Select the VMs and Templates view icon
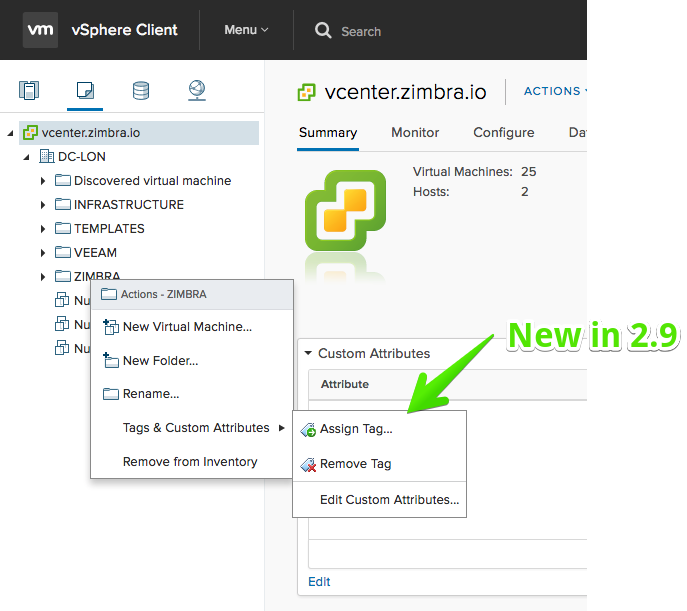The height and width of the screenshot is (611, 687). tap(85, 90)
